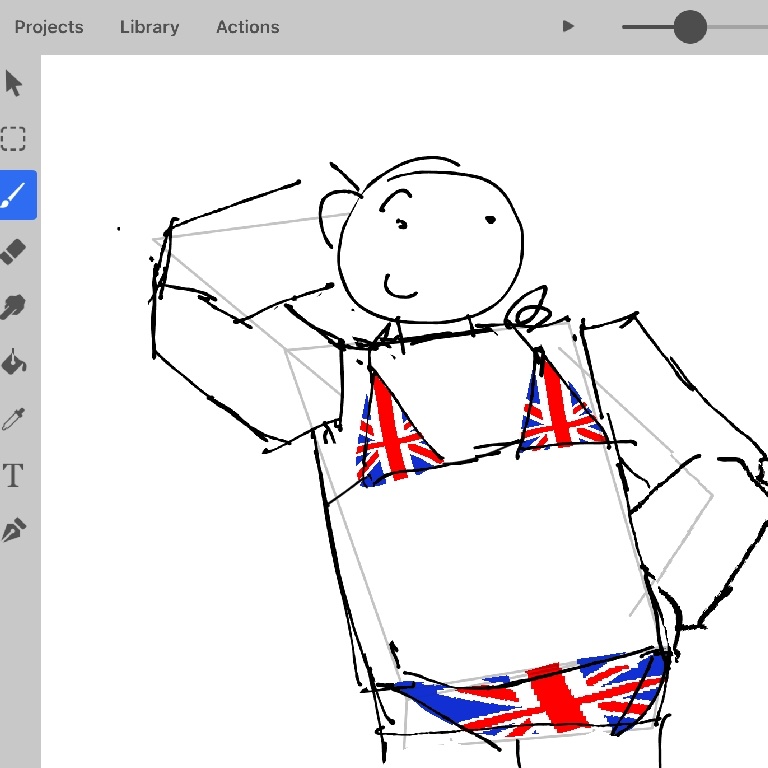Image resolution: width=768 pixels, height=768 pixels.
Task: Click the round slider handle
Action: (x=690, y=27)
